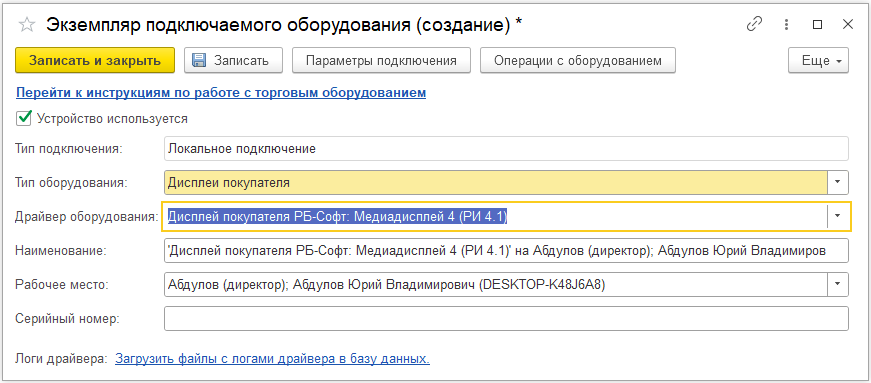Open Рабочее место dropdown arrow
871x383 pixels.
click(x=838, y=285)
